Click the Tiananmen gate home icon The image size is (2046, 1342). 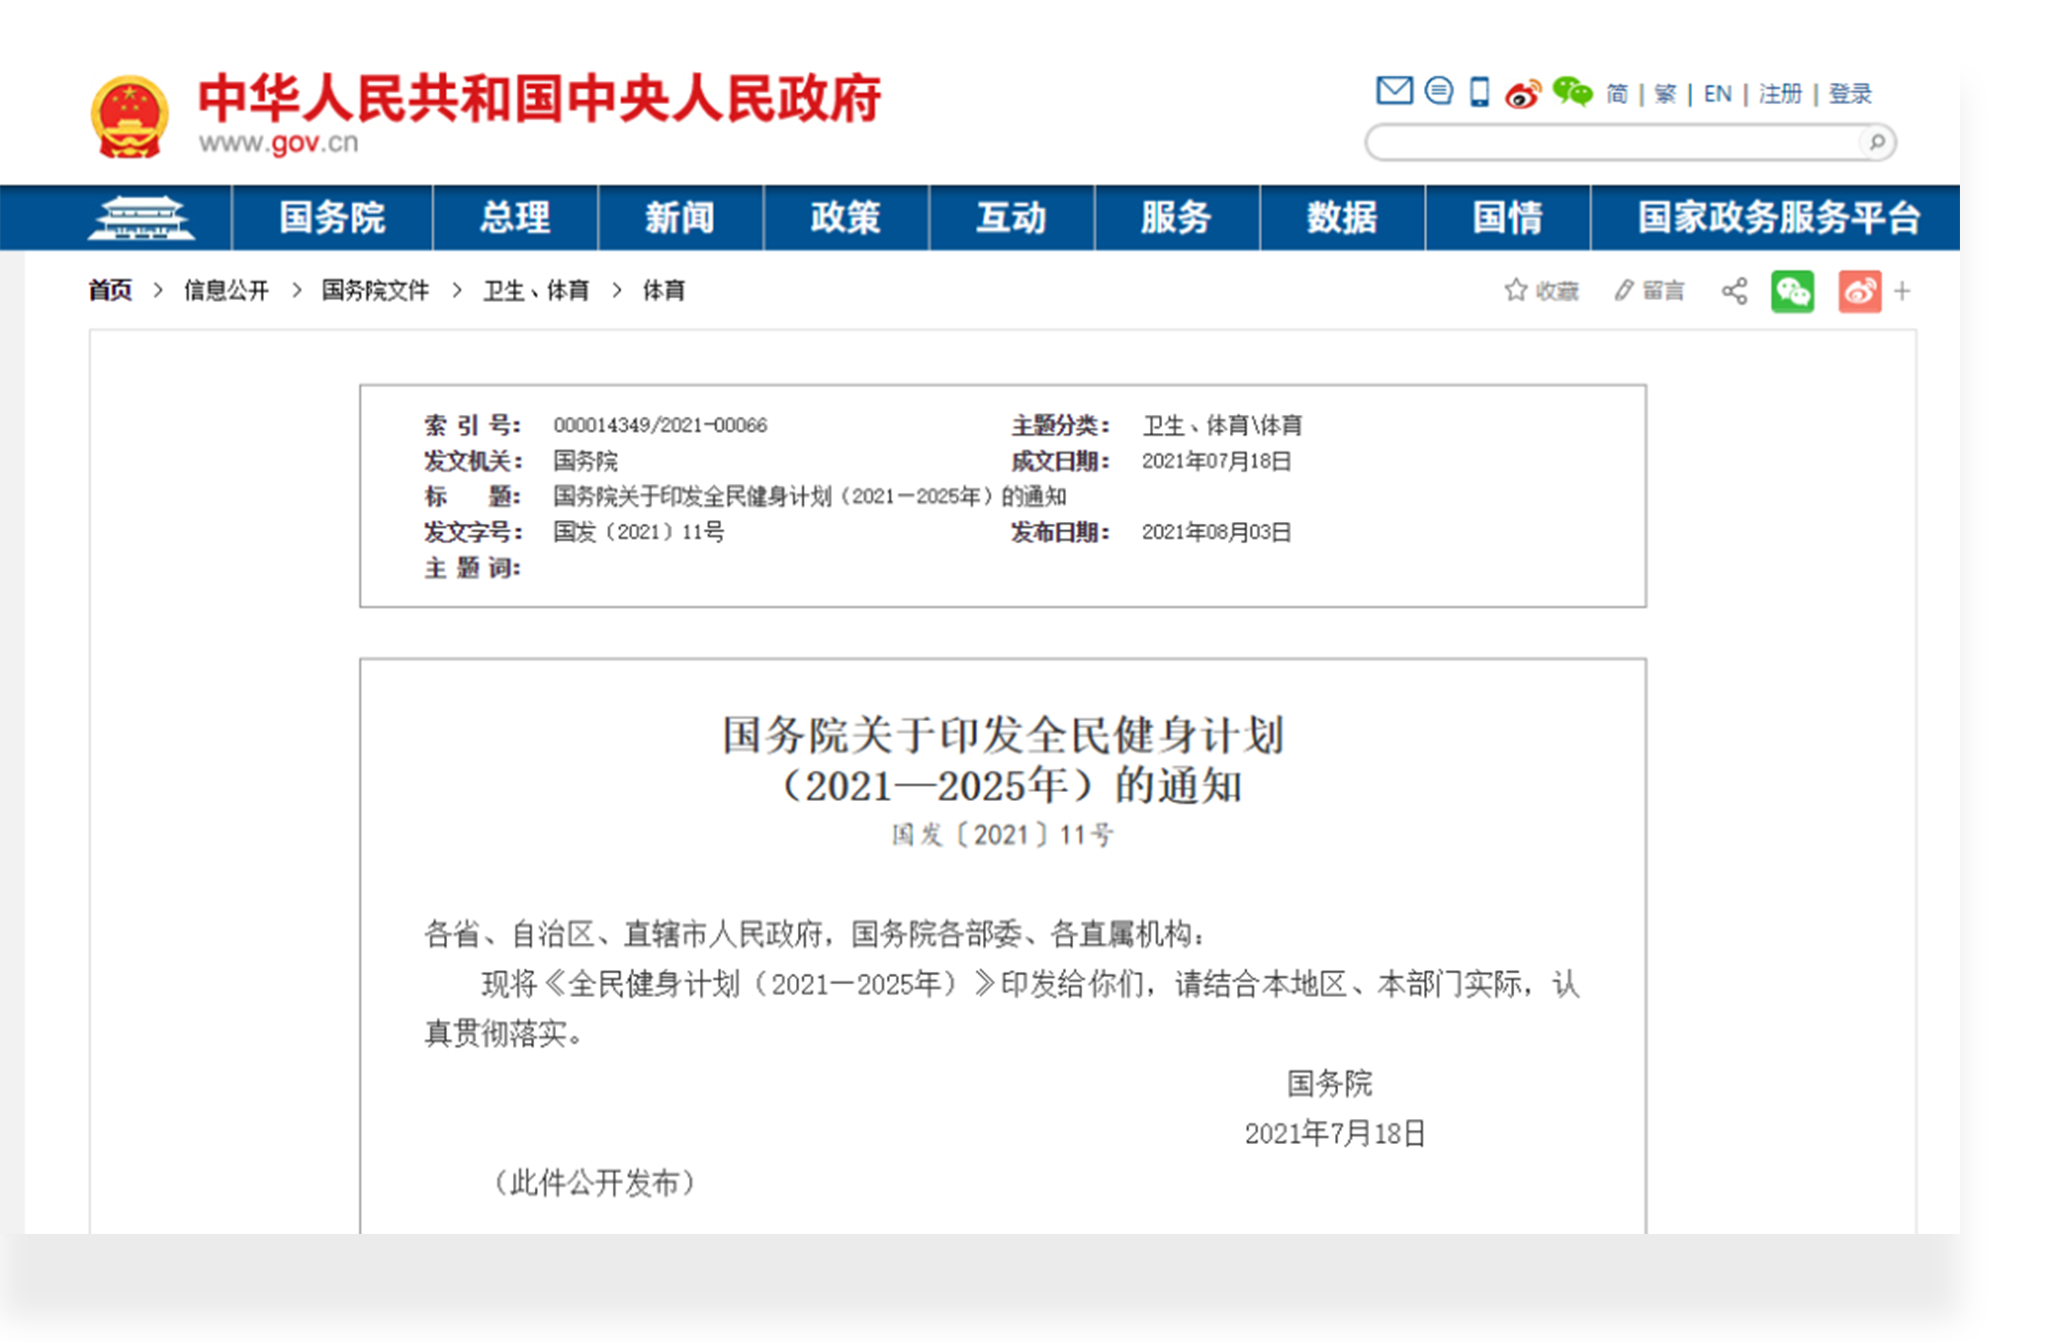[x=141, y=217]
